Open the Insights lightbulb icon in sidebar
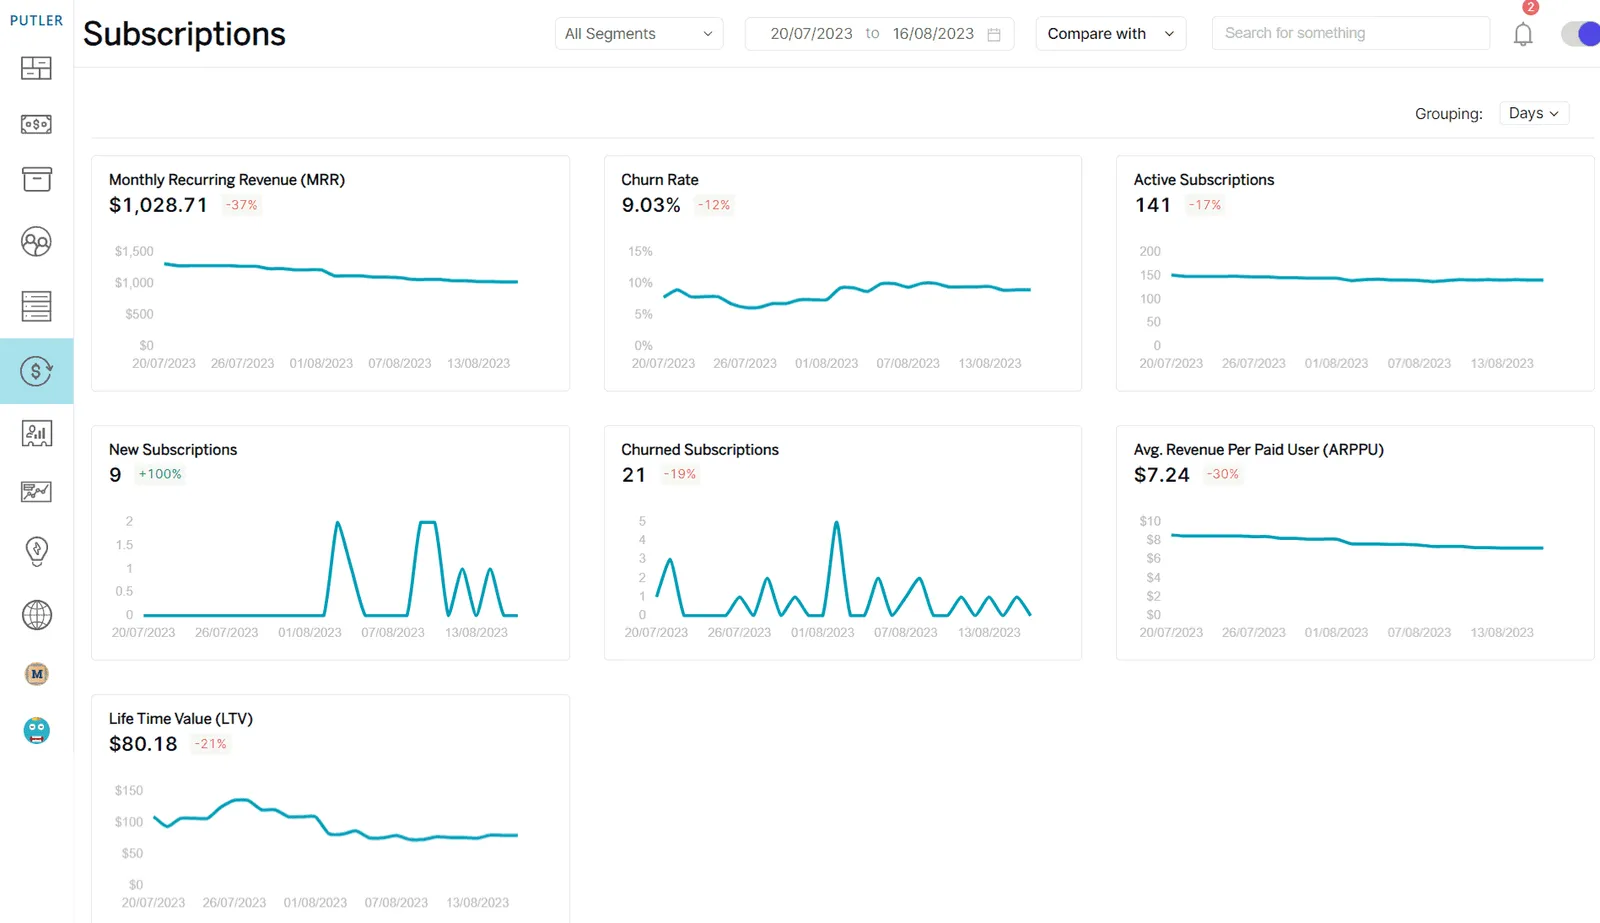The height and width of the screenshot is (923, 1600). click(36, 551)
